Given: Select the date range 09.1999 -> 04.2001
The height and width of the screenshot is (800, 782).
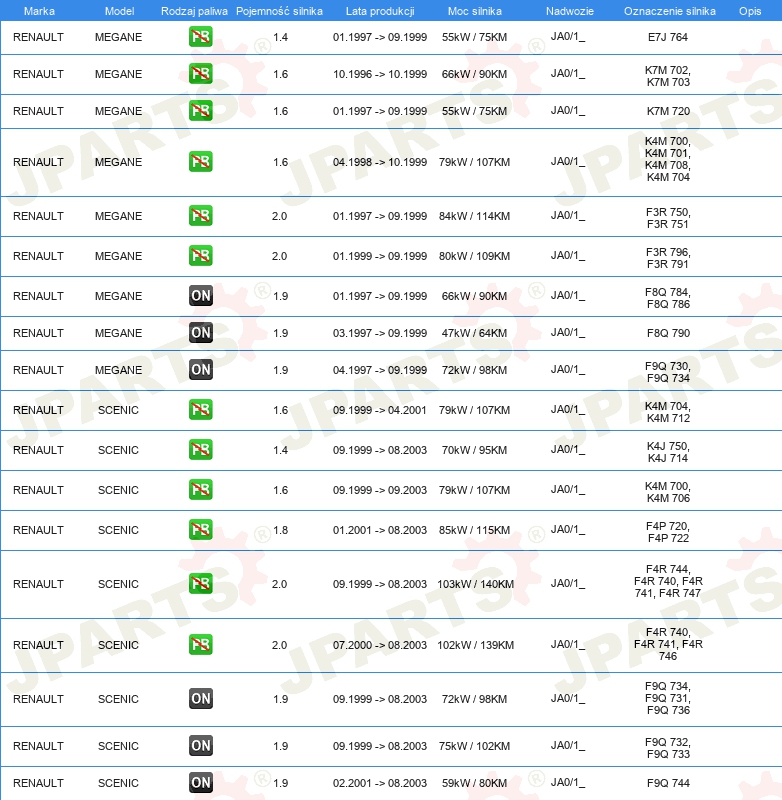Looking at the screenshot, I should 380,410.
